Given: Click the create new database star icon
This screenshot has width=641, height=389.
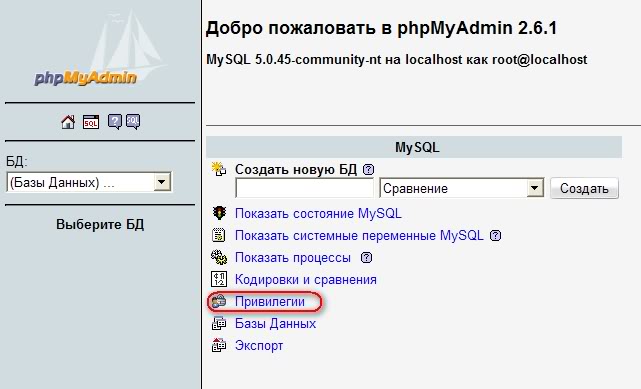Looking at the screenshot, I should pyautogui.click(x=218, y=169).
